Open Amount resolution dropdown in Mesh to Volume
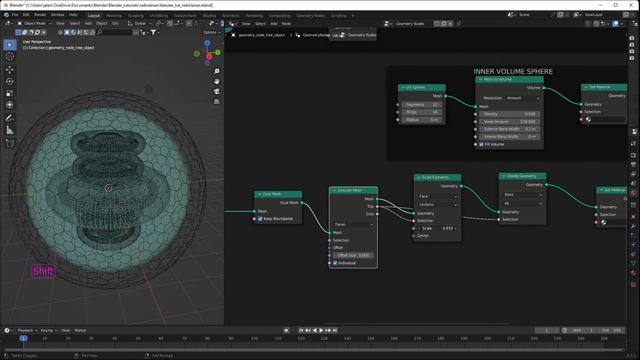This screenshot has width=640, height=360. click(523, 98)
